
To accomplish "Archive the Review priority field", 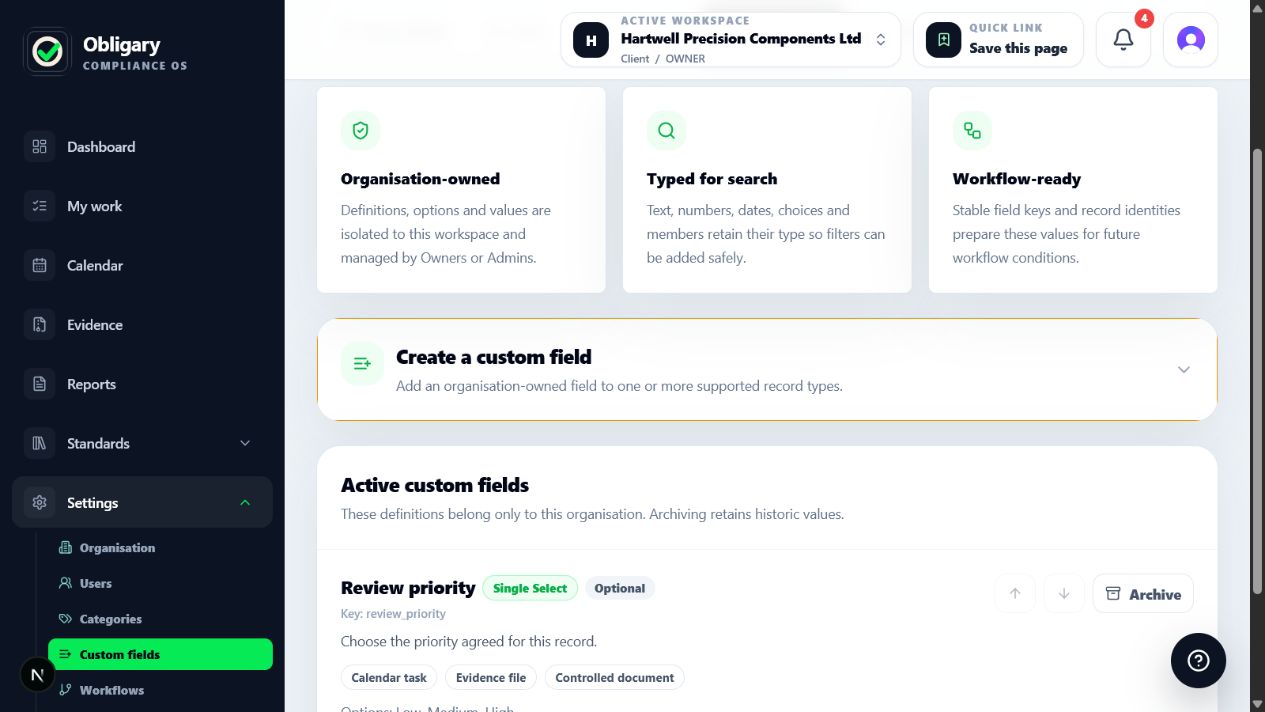I will 1143,594.
